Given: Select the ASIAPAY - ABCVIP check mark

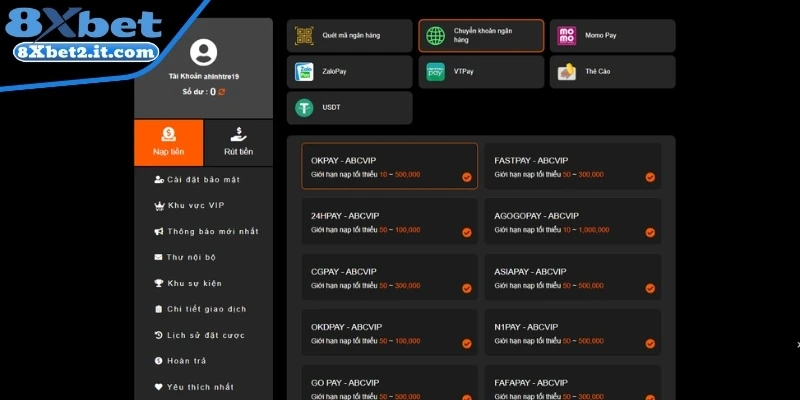Looking at the screenshot, I should point(650,288).
